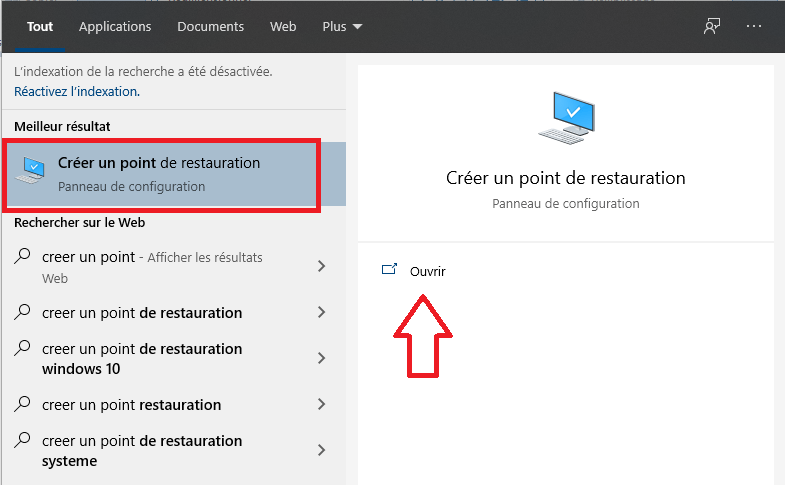Expand the 'restauration windows 10' chevron
The width and height of the screenshot is (785, 485).
pyautogui.click(x=321, y=358)
